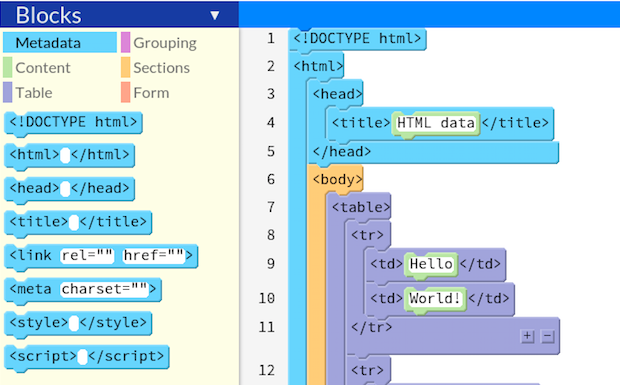Image resolution: width=620 pixels, height=385 pixels.
Task: Select the <html> block on line 2
Action: point(318,66)
